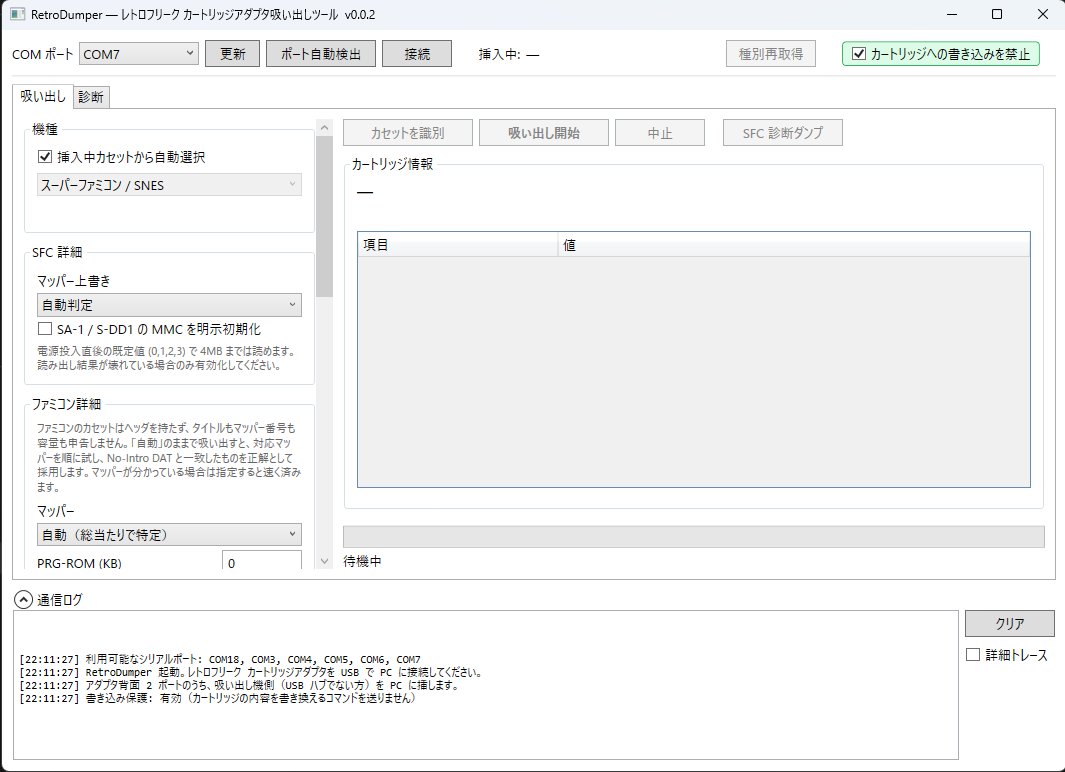Click the 通信ログ label

[x=60, y=600]
